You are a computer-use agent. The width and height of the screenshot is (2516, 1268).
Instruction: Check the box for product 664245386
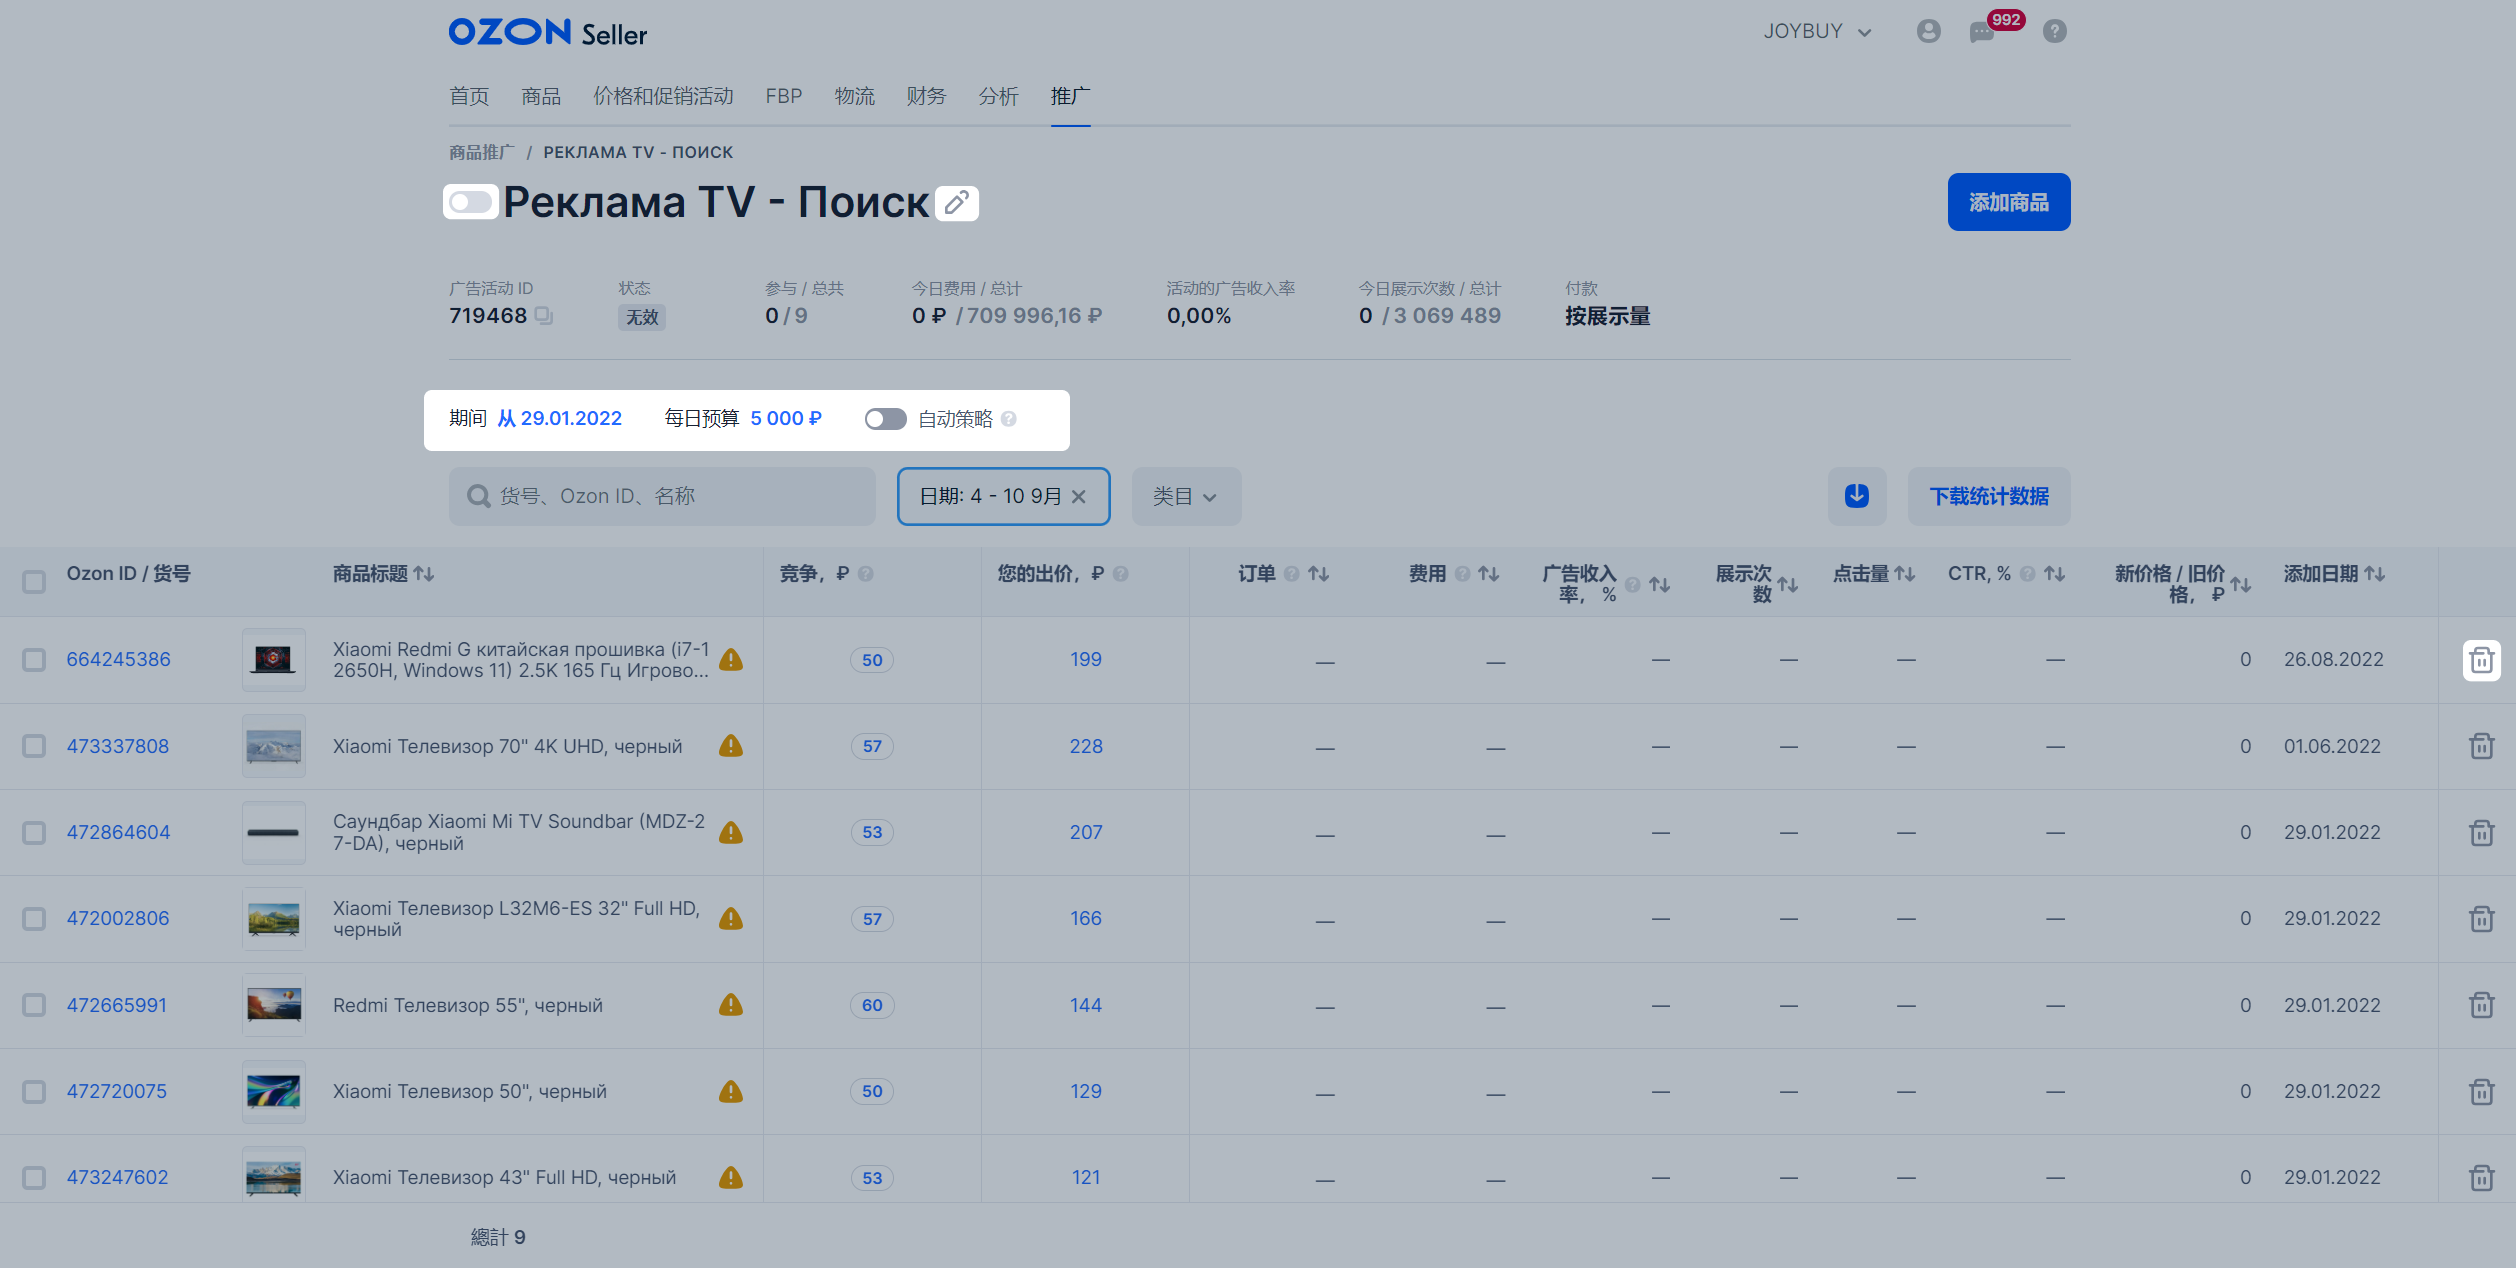34,660
